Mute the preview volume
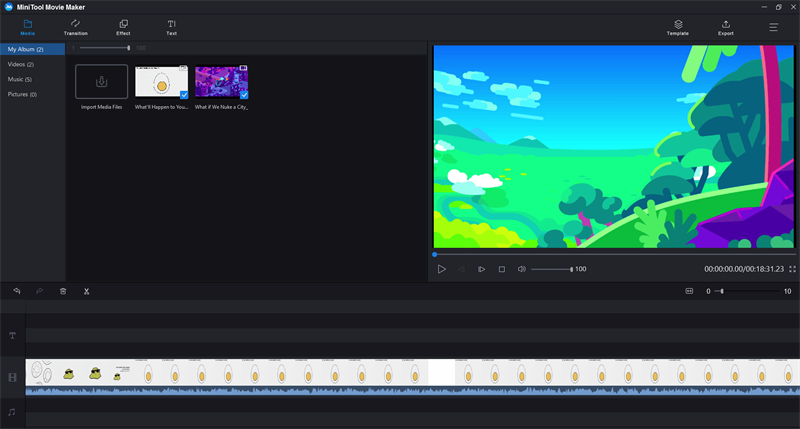The image size is (800, 429). 521,269
